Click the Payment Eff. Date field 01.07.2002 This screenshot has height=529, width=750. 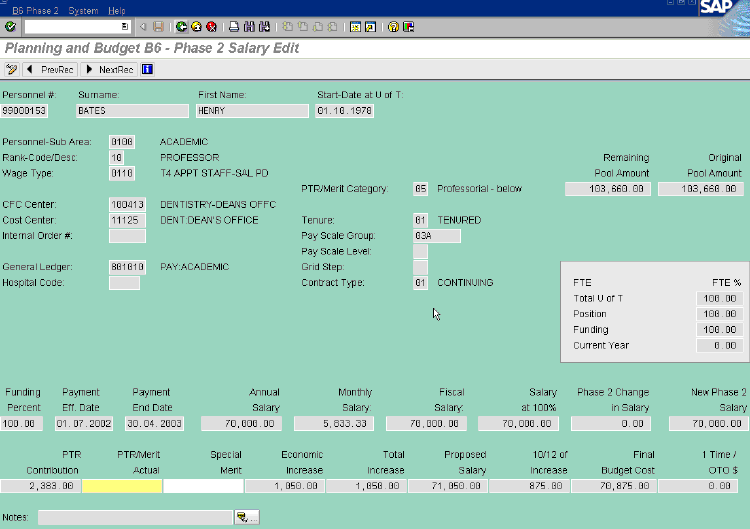[84, 424]
